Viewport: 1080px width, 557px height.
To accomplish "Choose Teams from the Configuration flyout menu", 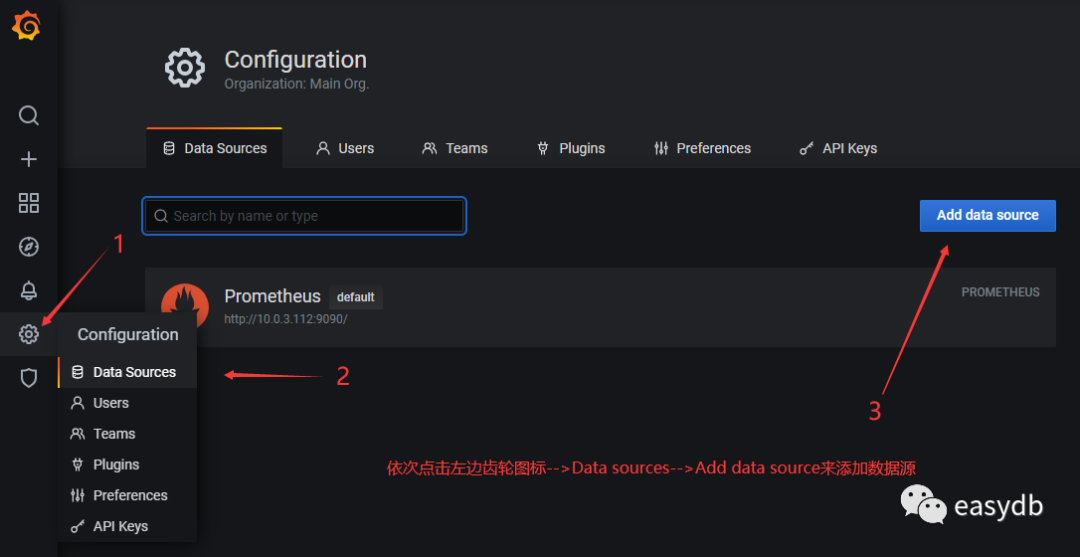I will point(114,434).
